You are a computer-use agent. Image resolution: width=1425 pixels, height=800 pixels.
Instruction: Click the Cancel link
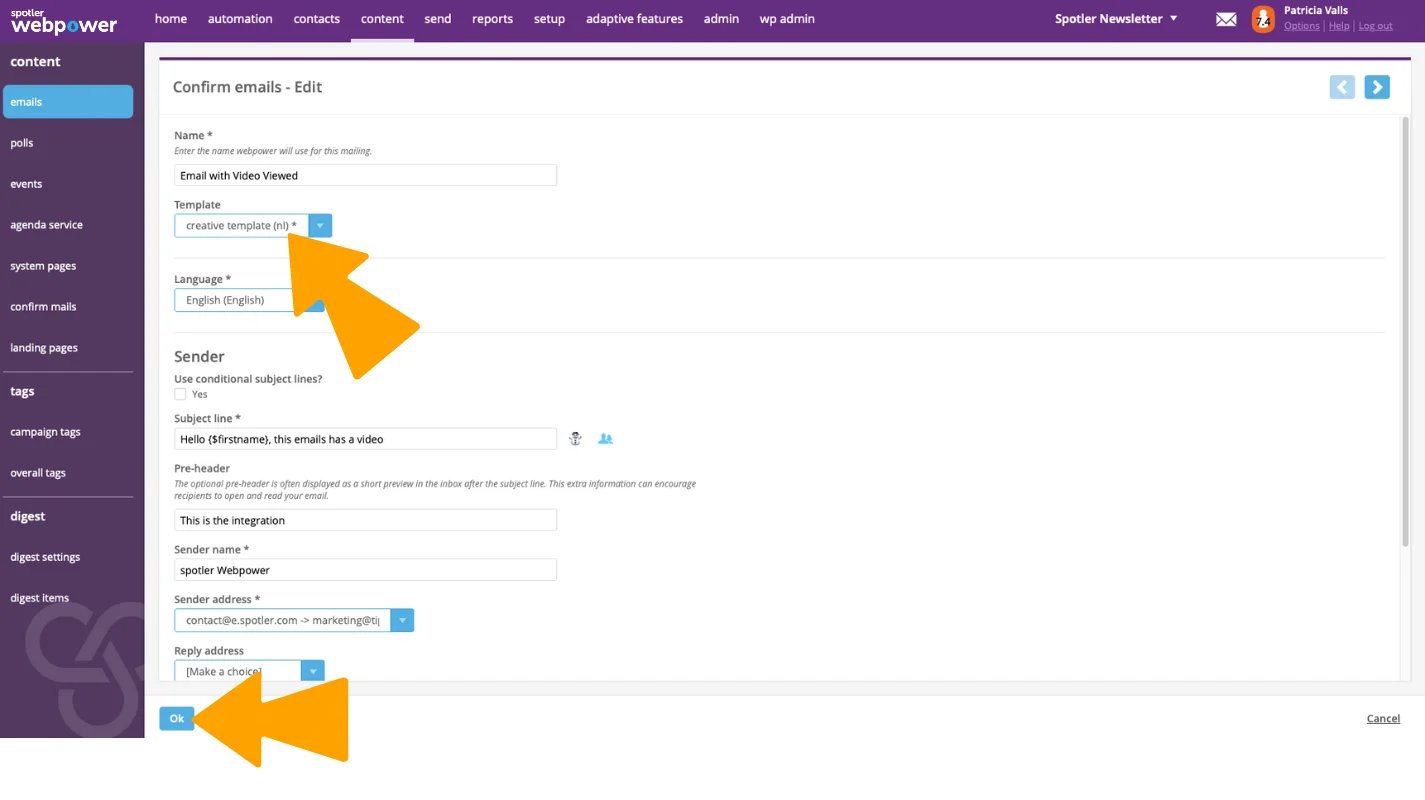(1383, 718)
